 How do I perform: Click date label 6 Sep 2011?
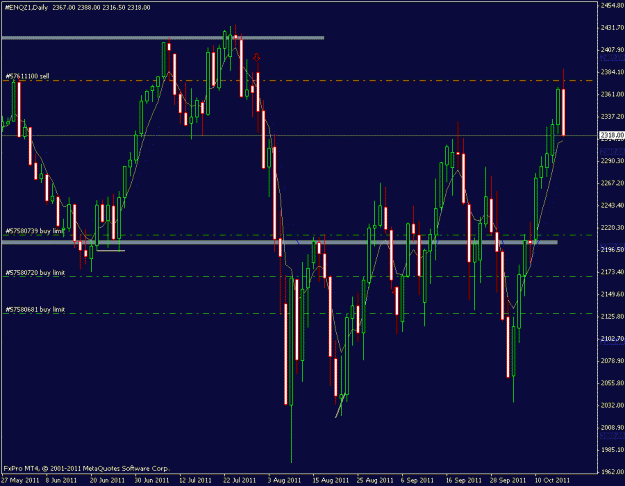click(x=417, y=480)
